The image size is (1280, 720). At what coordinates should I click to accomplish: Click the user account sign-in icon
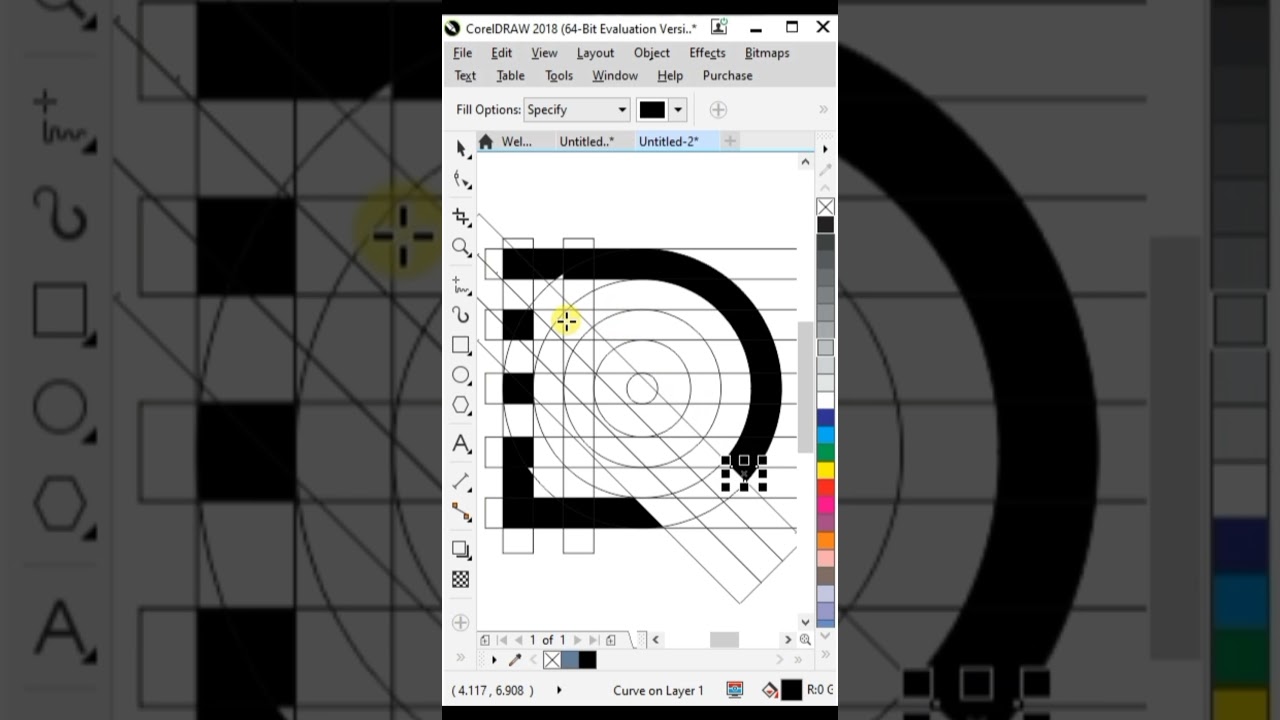719,28
